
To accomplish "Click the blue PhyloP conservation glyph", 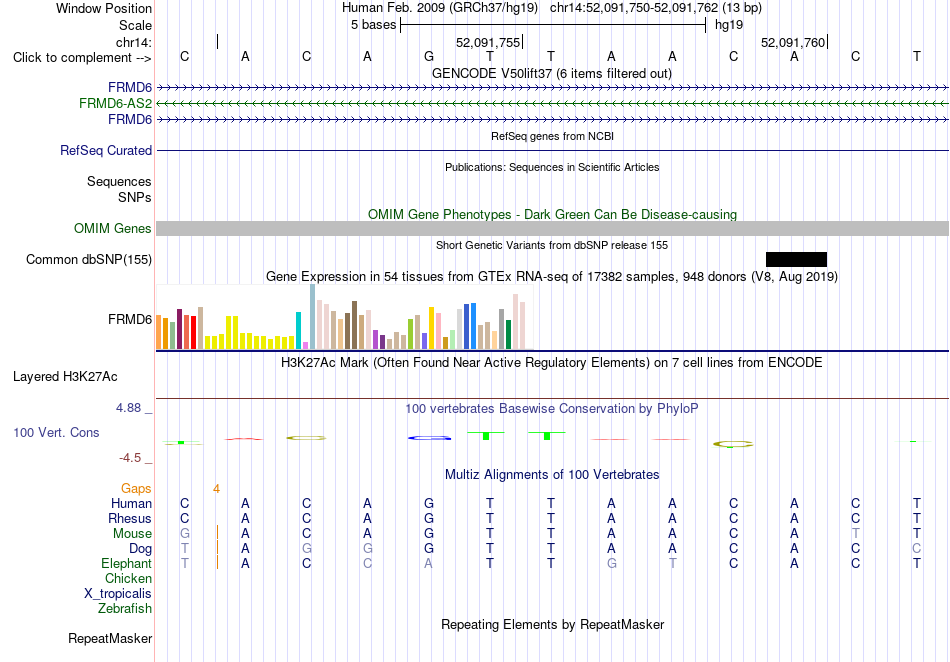I will click(x=430, y=437).
